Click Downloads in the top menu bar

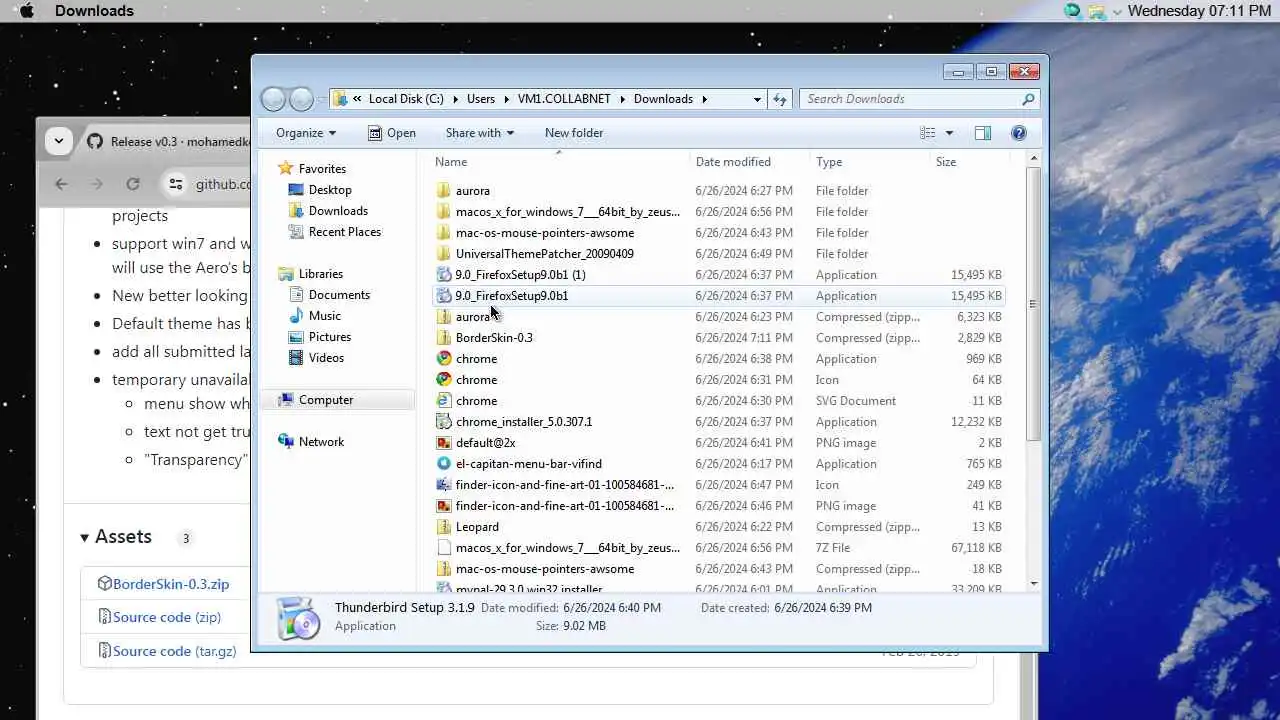coord(94,11)
